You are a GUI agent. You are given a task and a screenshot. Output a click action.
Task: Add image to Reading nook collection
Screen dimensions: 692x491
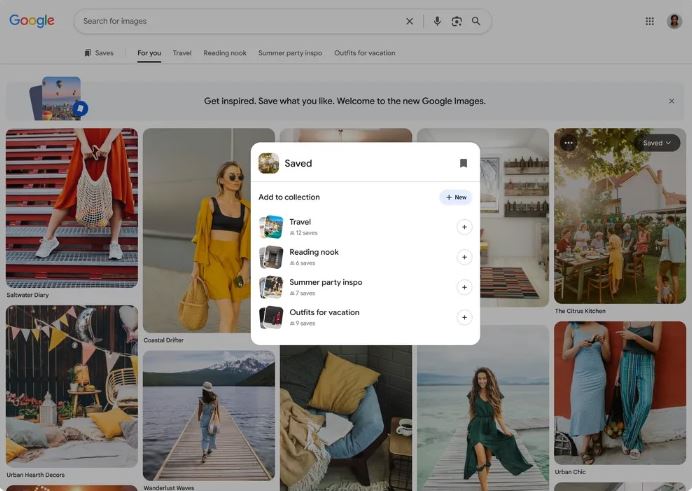(x=464, y=257)
